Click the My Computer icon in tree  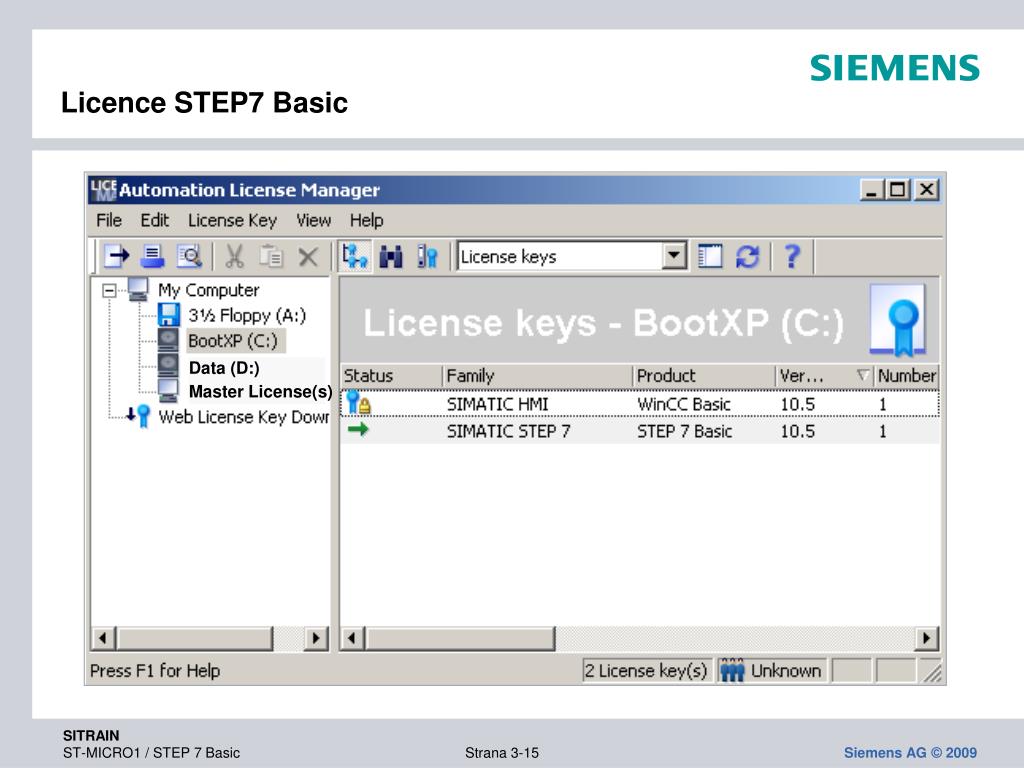(x=138, y=289)
